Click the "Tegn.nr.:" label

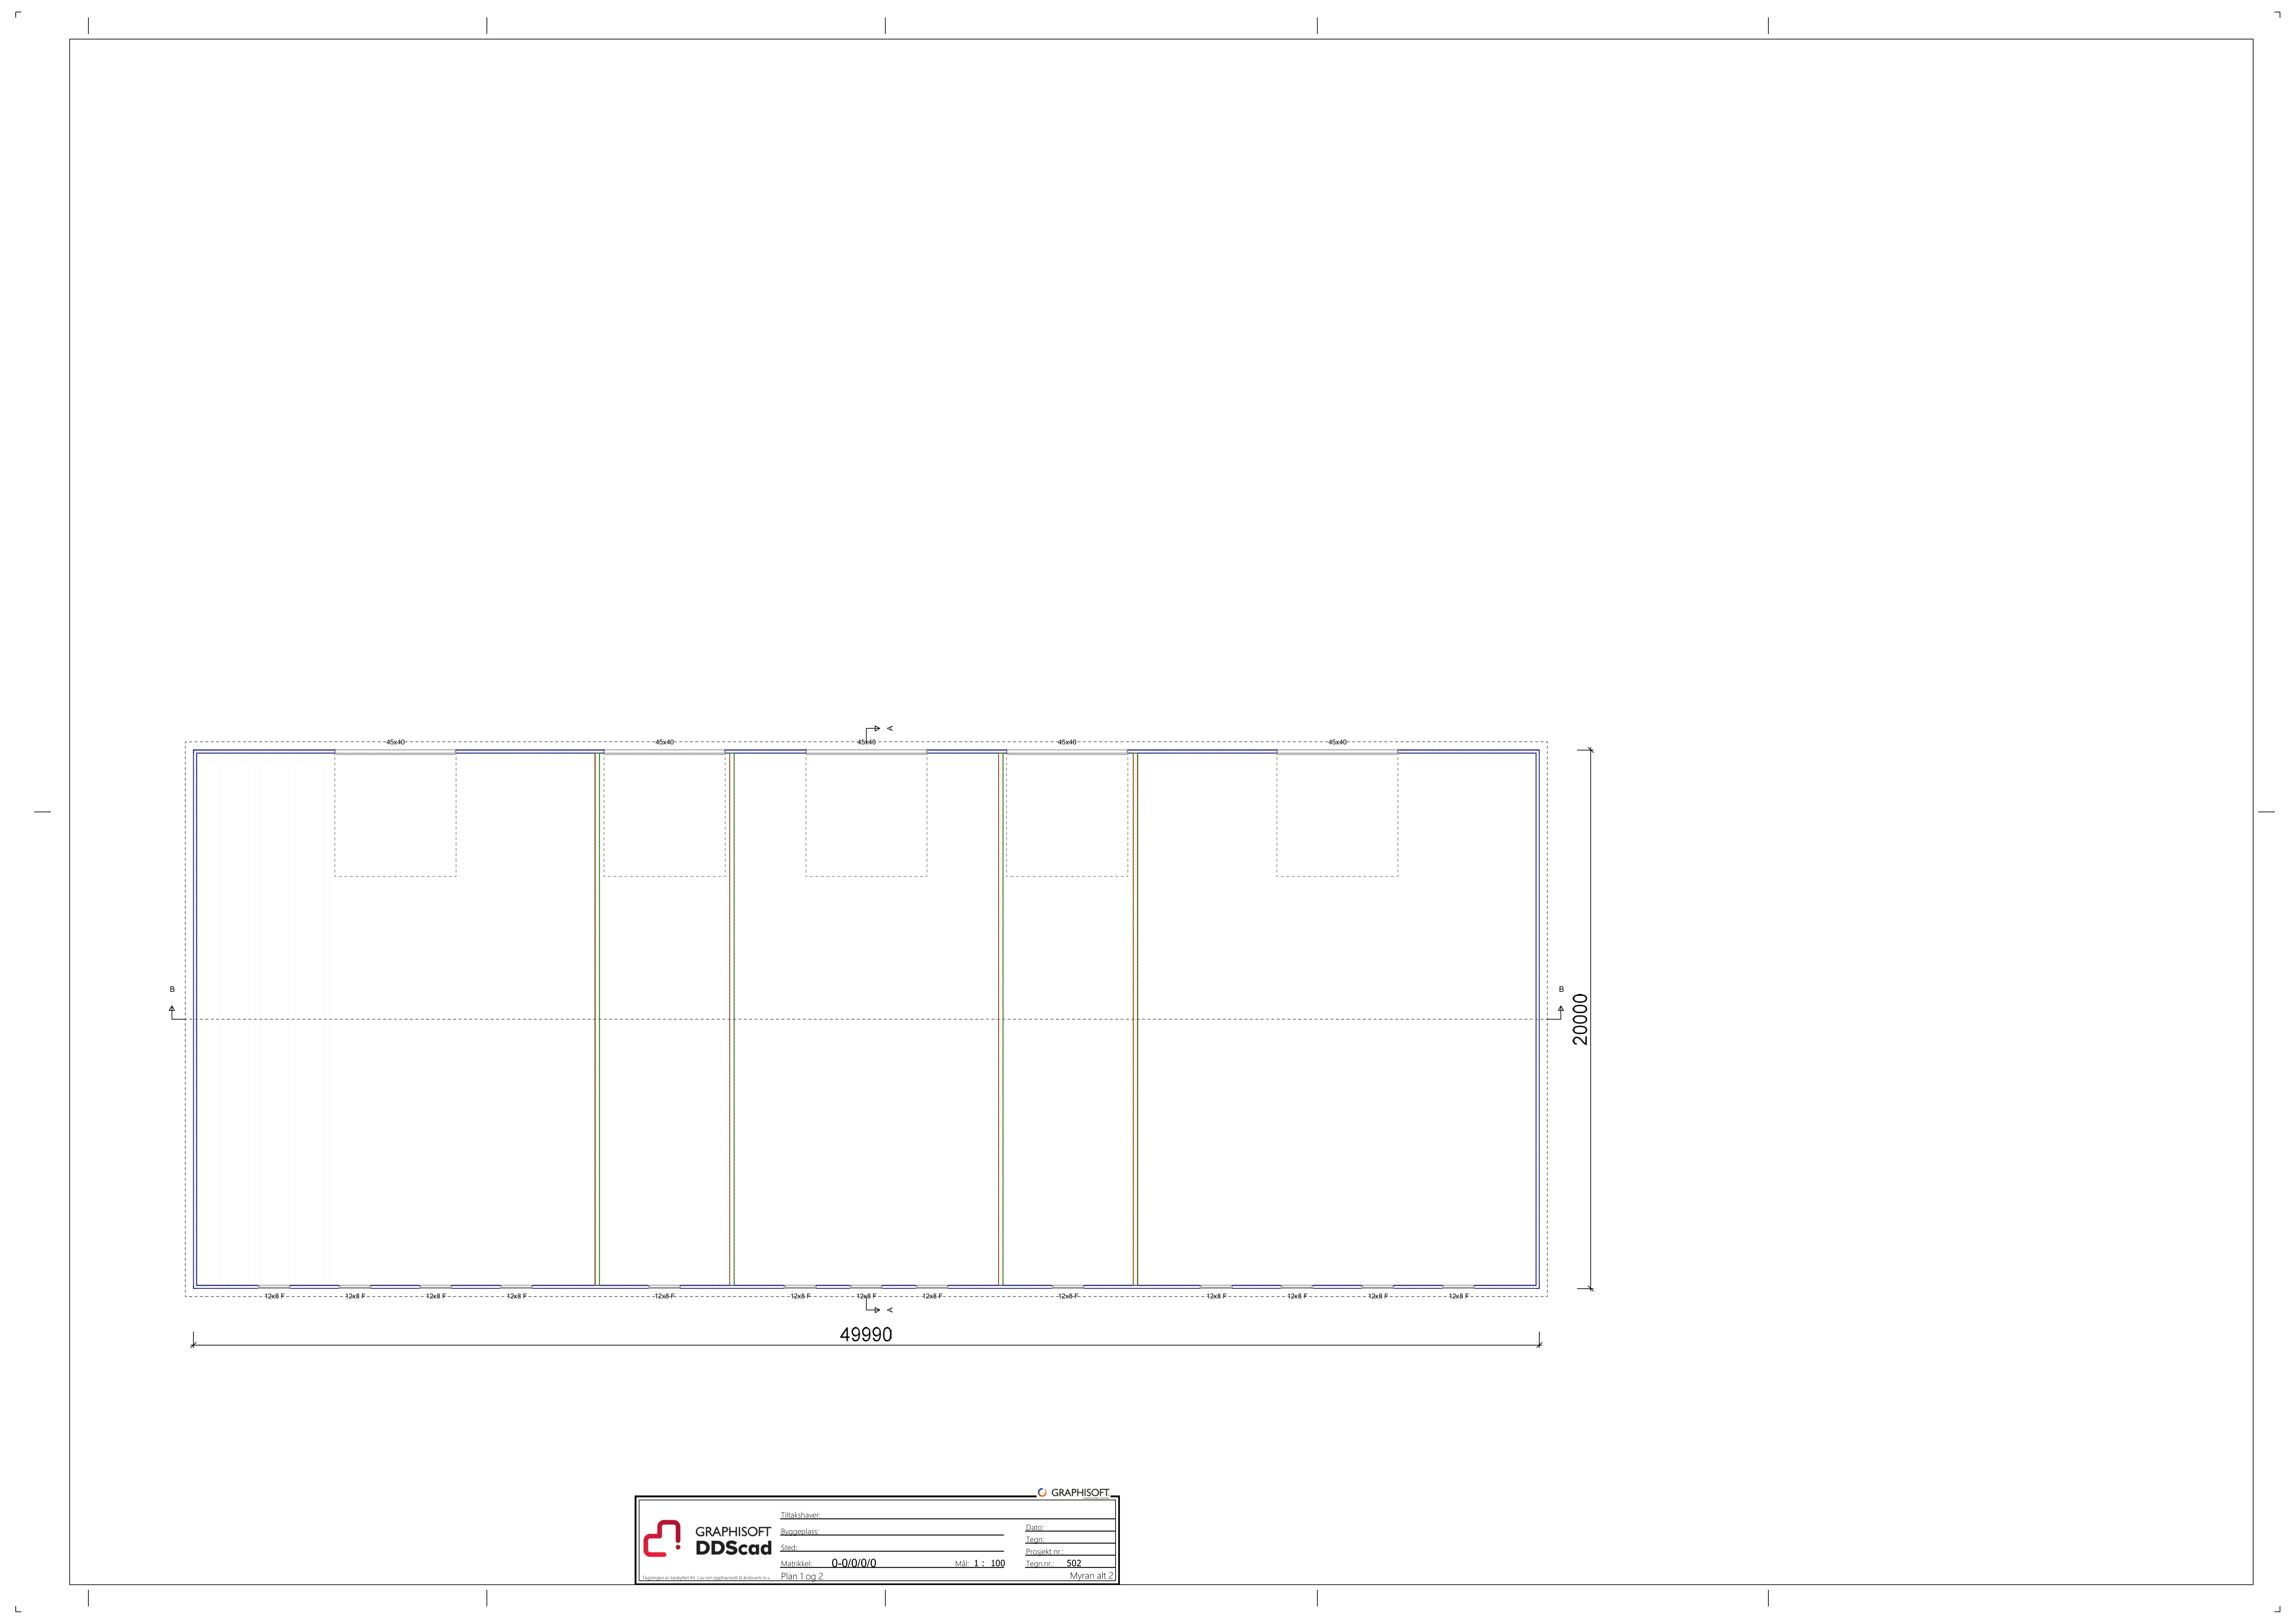[x=1040, y=1564]
